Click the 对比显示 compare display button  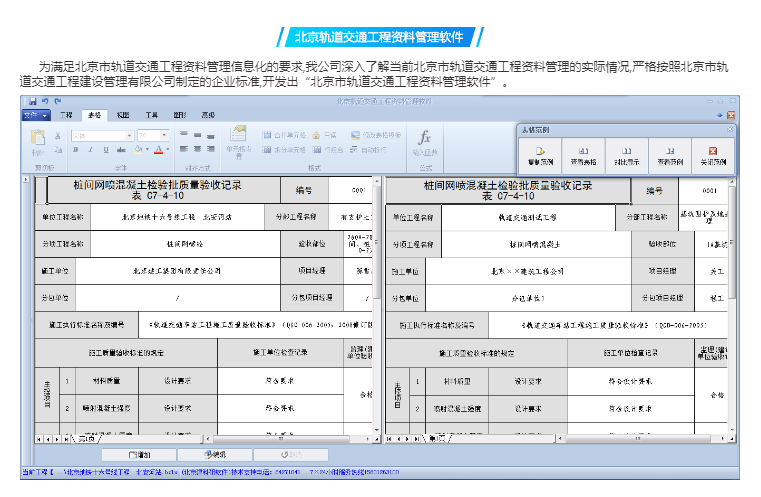pos(627,156)
